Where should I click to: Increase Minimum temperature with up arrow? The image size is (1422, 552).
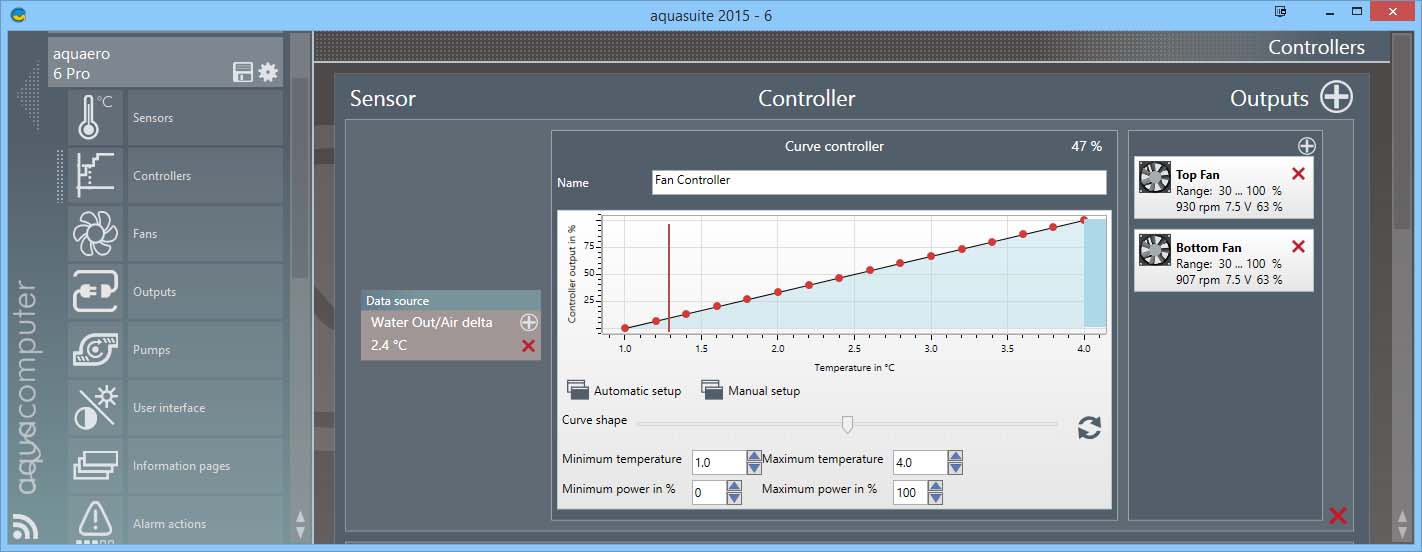click(x=755, y=457)
